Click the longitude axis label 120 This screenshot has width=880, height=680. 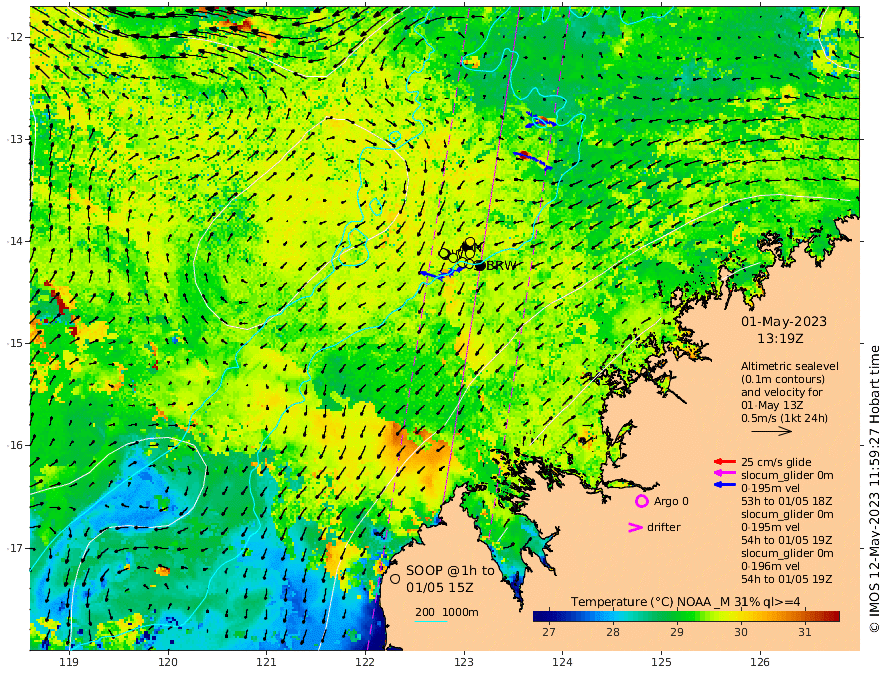pyautogui.click(x=168, y=663)
